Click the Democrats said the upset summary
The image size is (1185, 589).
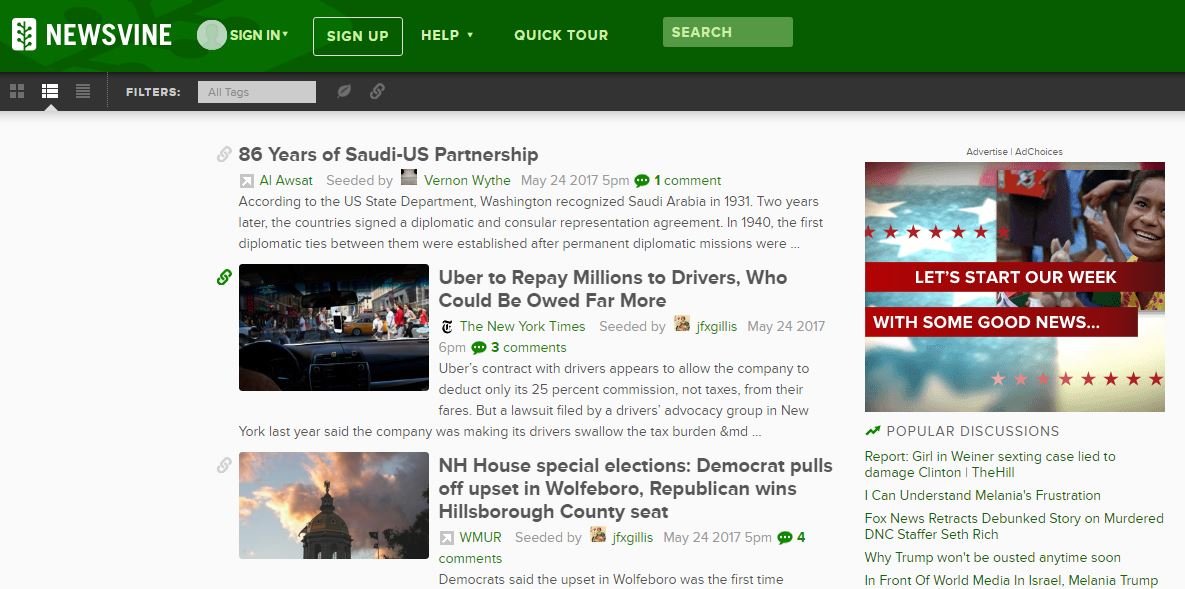(611, 580)
